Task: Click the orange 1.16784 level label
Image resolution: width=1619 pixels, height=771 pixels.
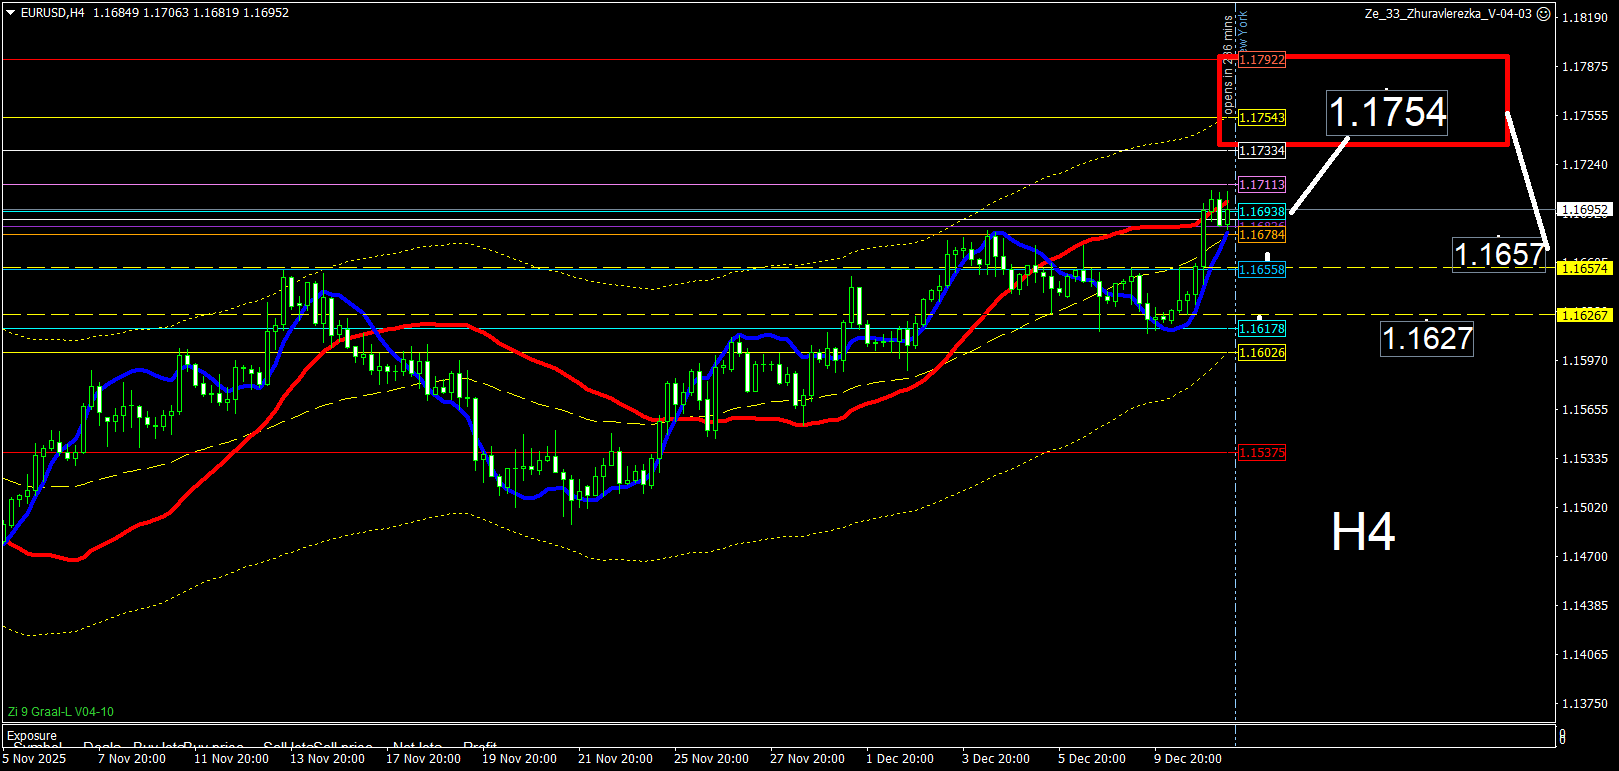Action: click(x=1262, y=235)
